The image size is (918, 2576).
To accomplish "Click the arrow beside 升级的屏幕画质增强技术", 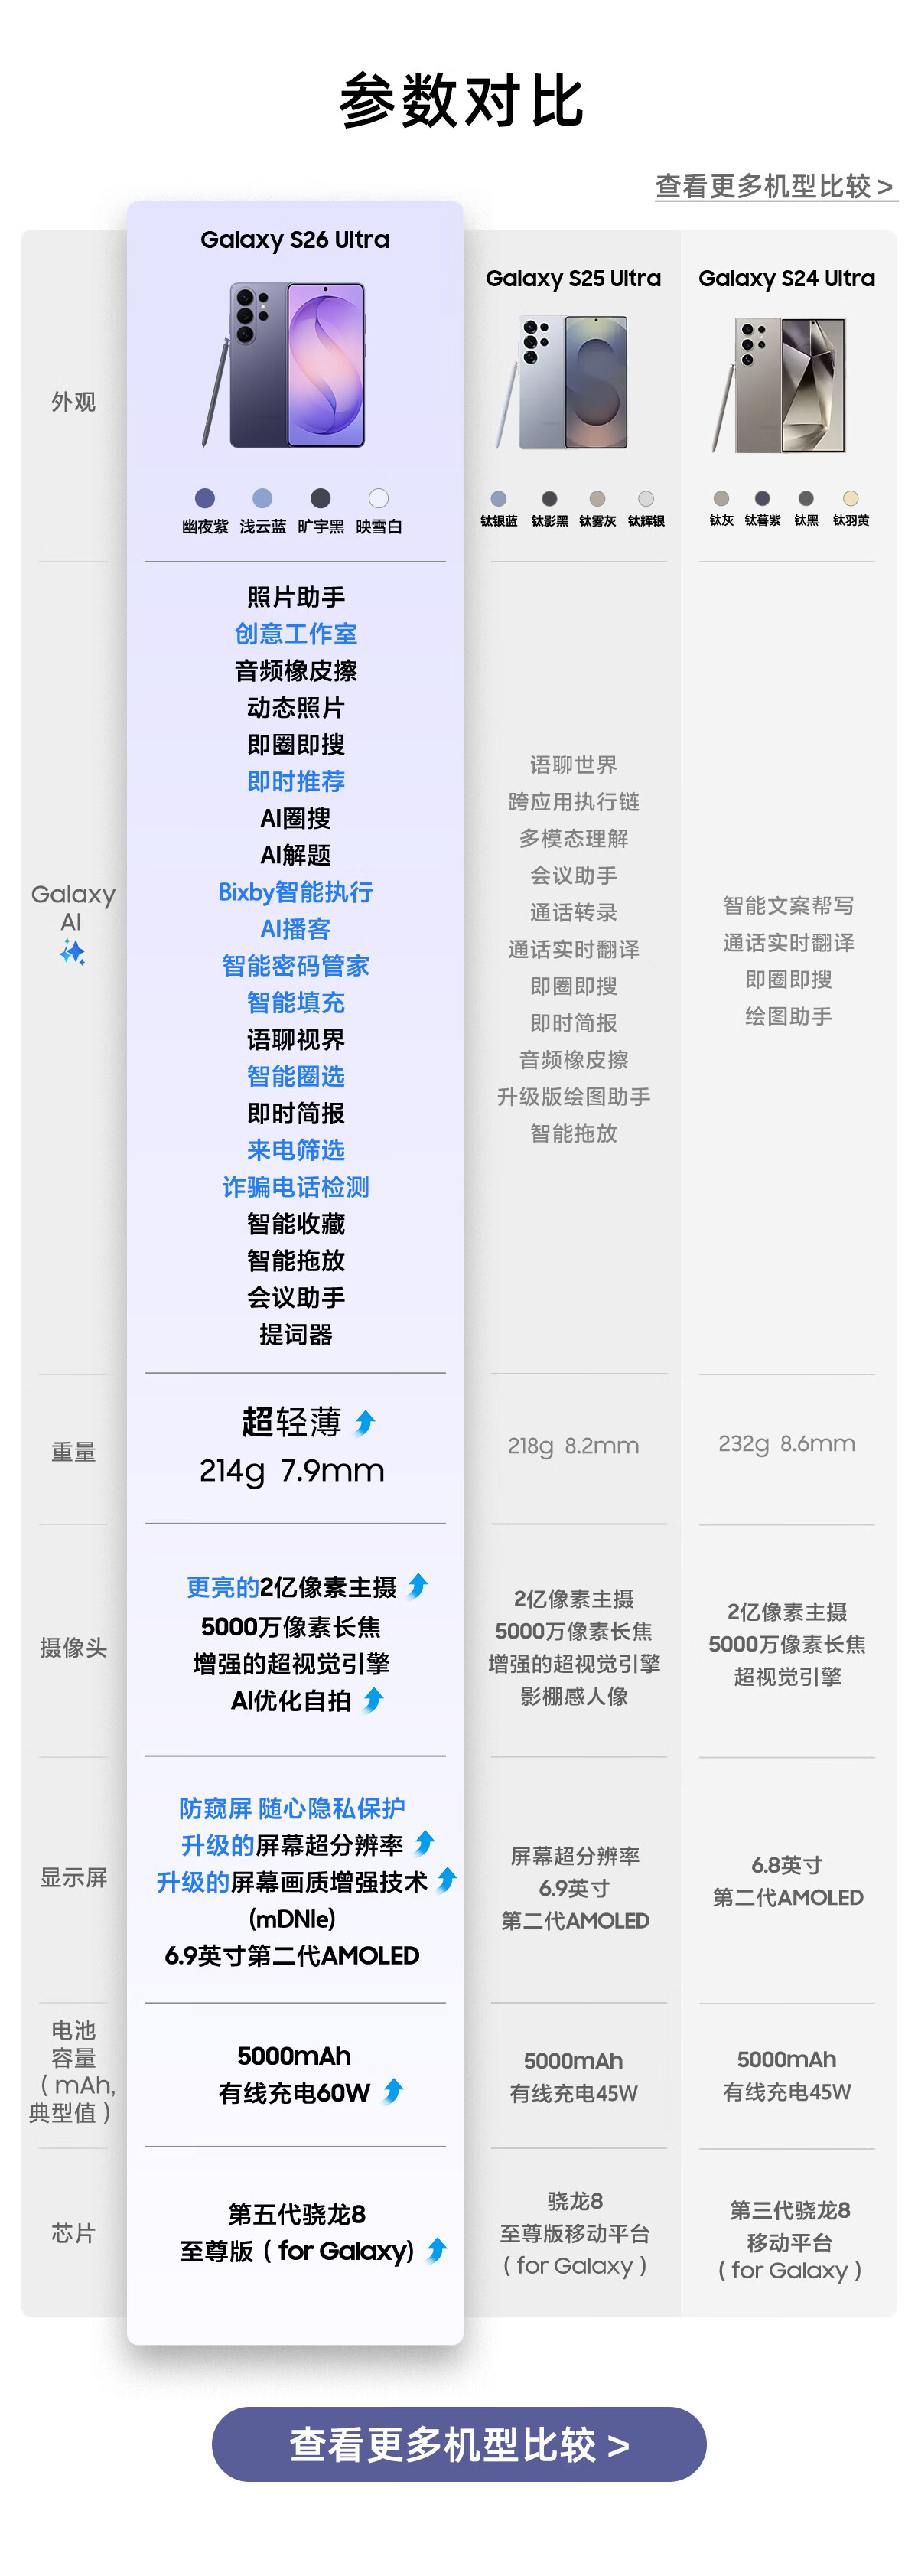I will pyautogui.click(x=447, y=1880).
